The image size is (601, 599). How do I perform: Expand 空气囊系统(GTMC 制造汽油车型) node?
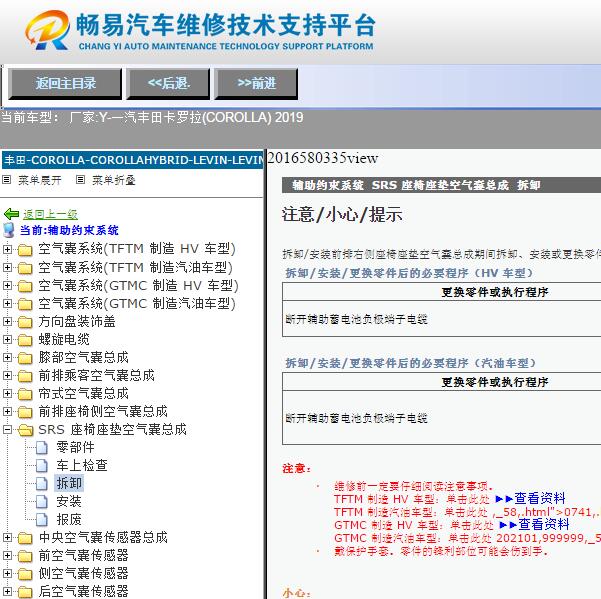7,303
